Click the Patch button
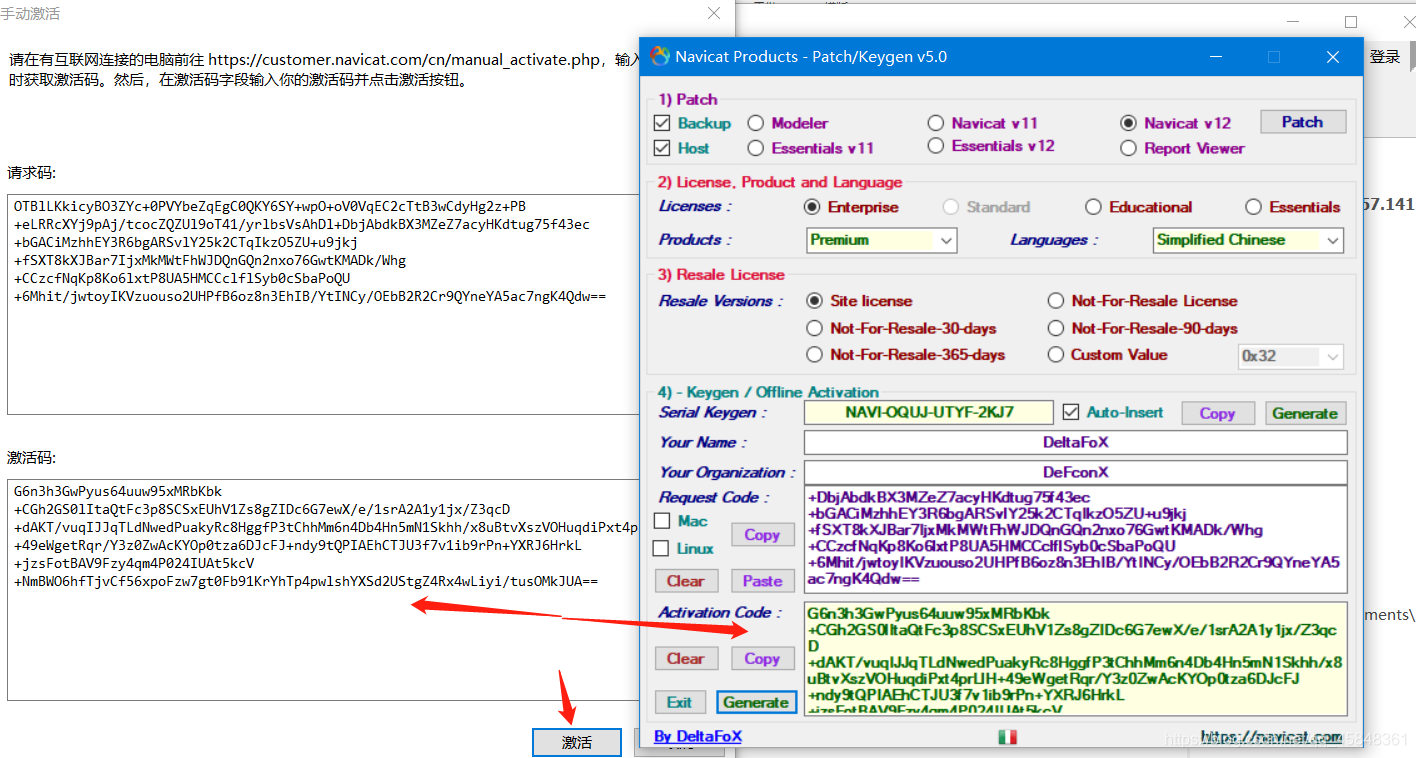 coord(1302,122)
